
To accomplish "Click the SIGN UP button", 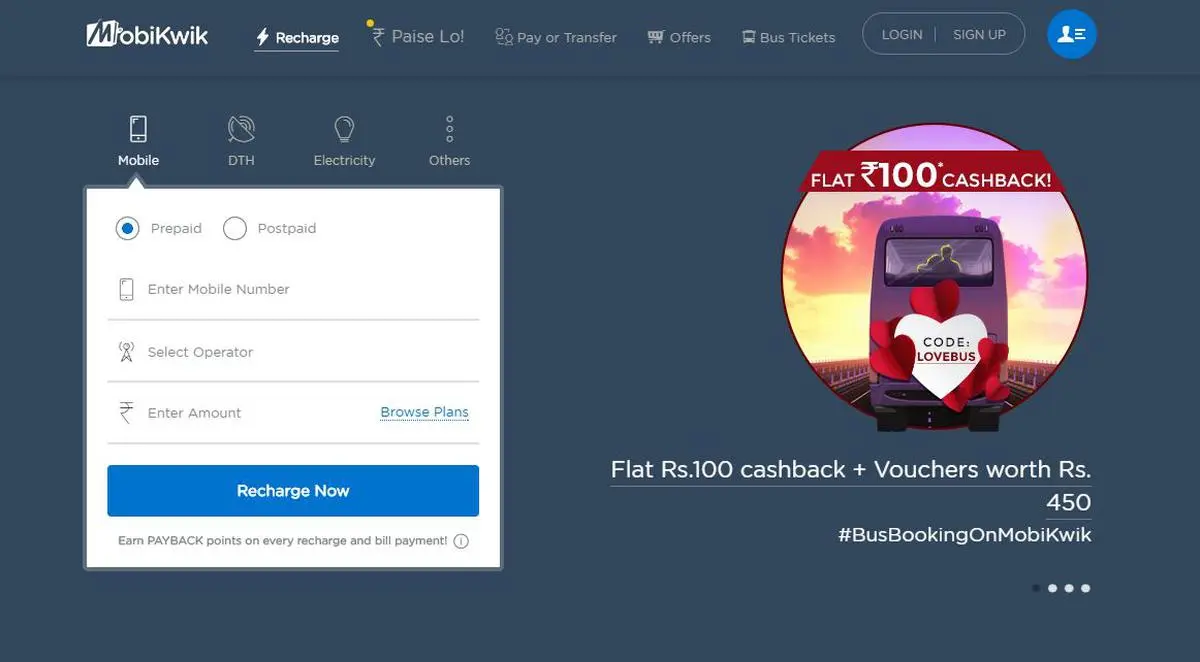I will coord(979,35).
